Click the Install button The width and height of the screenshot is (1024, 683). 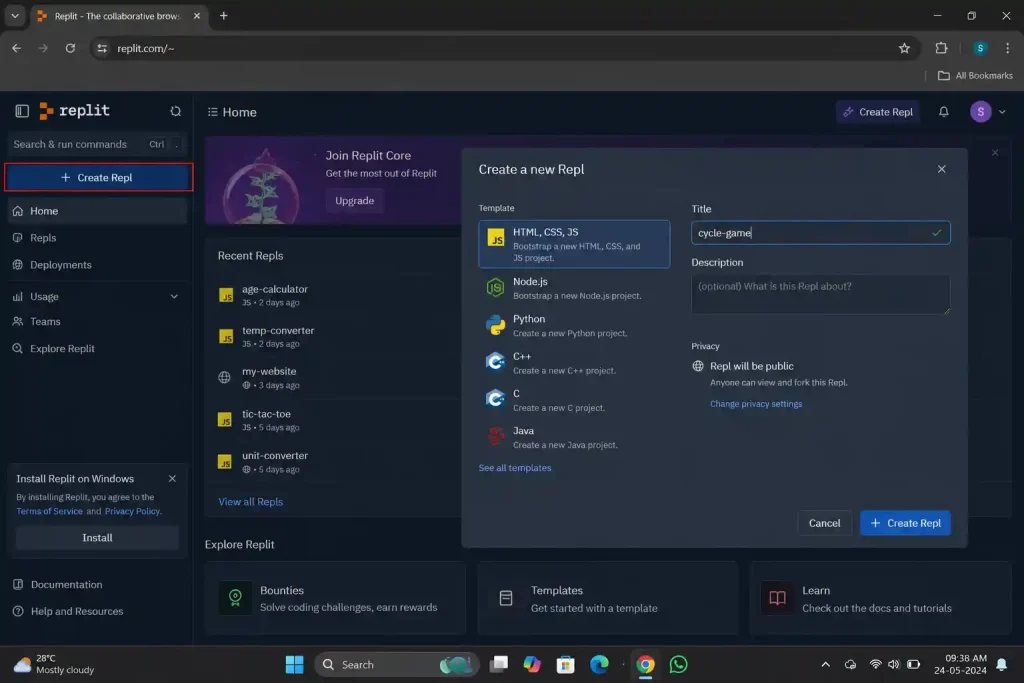[97, 537]
